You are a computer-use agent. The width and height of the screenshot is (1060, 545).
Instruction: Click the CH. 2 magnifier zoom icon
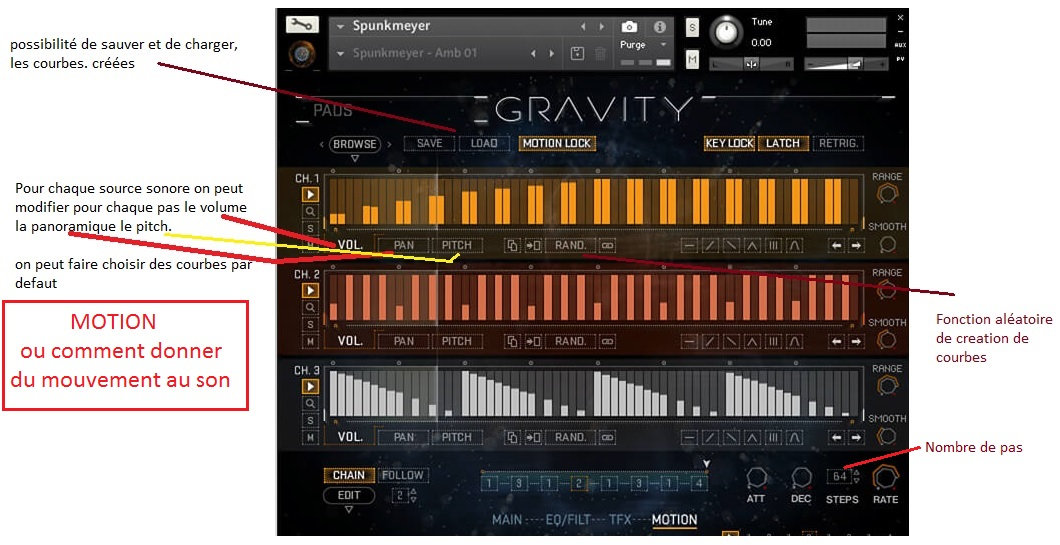310,307
